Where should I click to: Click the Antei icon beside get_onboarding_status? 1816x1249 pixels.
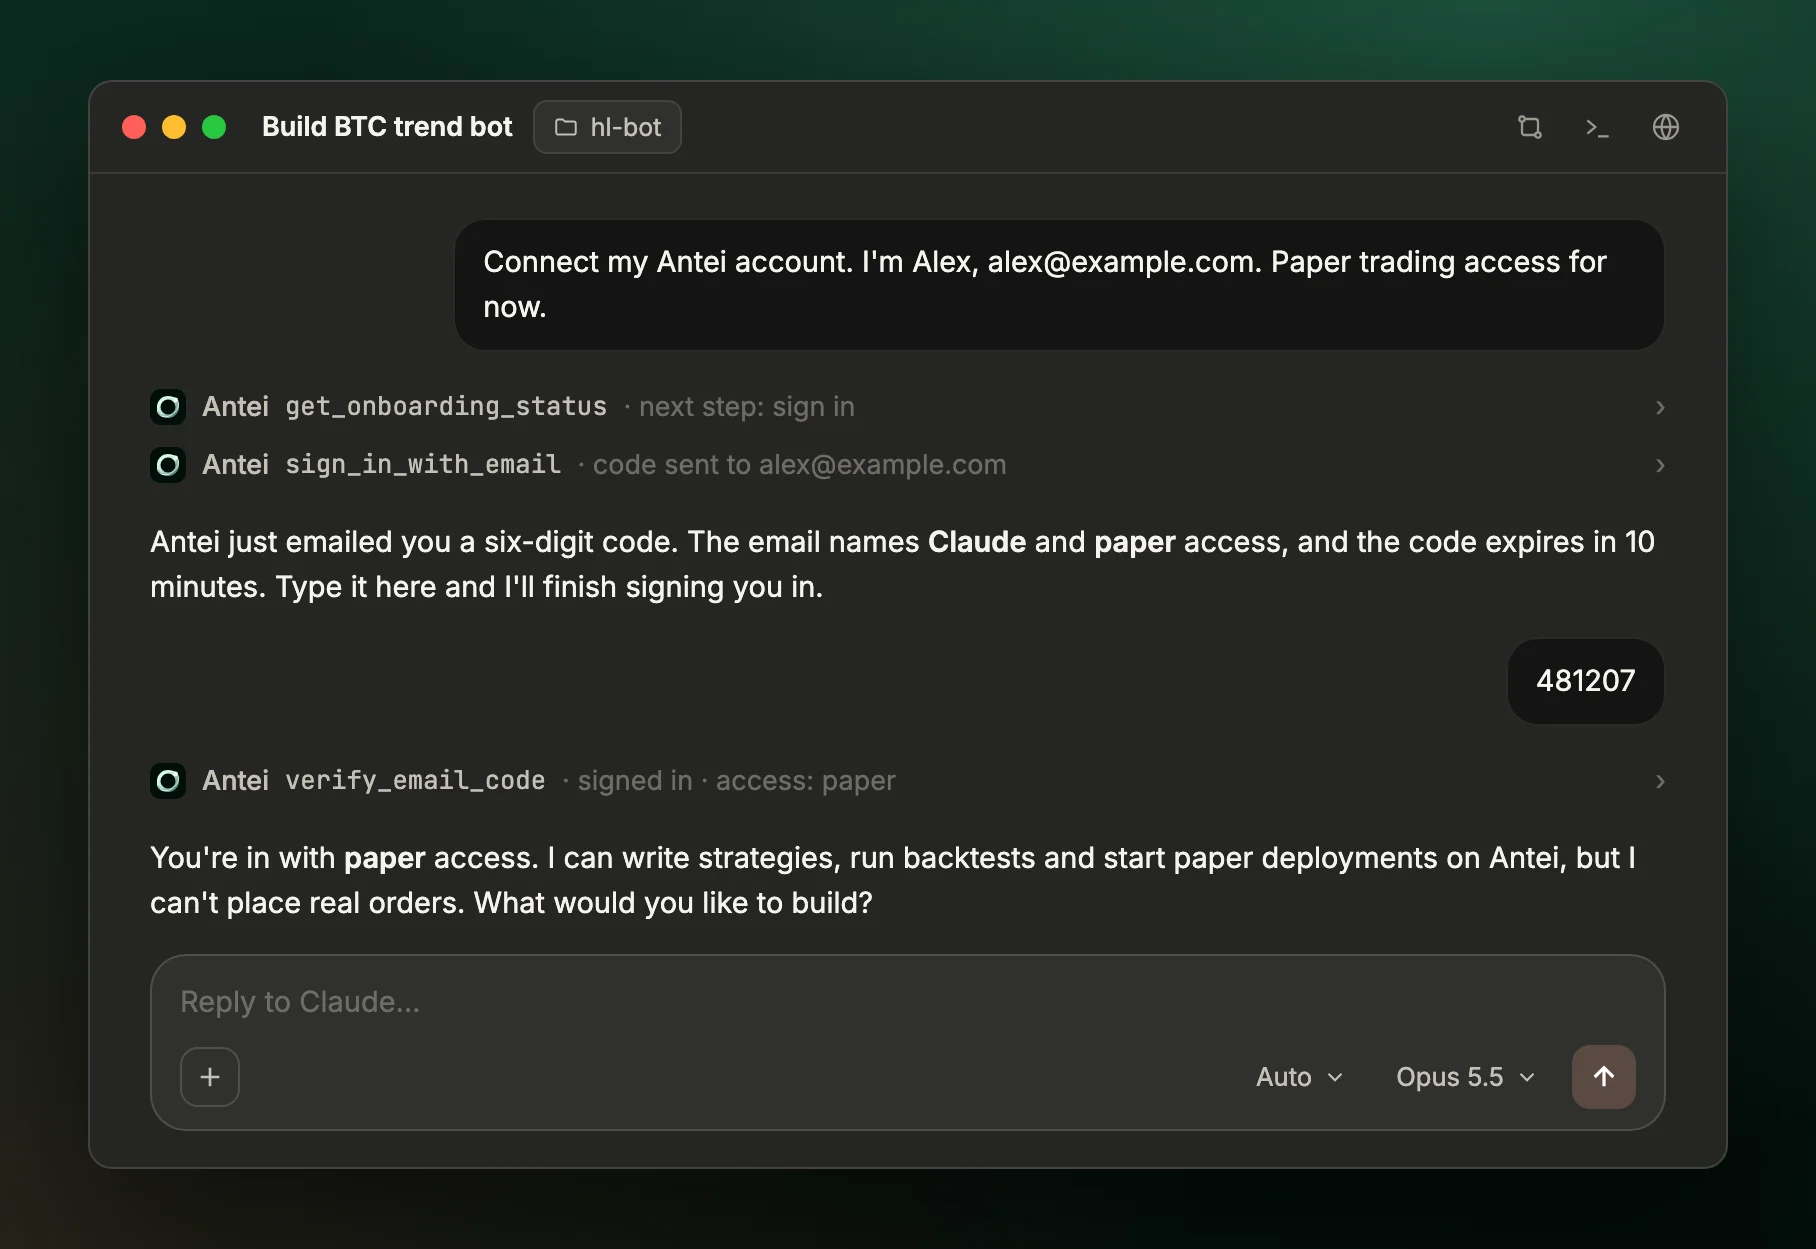coord(168,407)
